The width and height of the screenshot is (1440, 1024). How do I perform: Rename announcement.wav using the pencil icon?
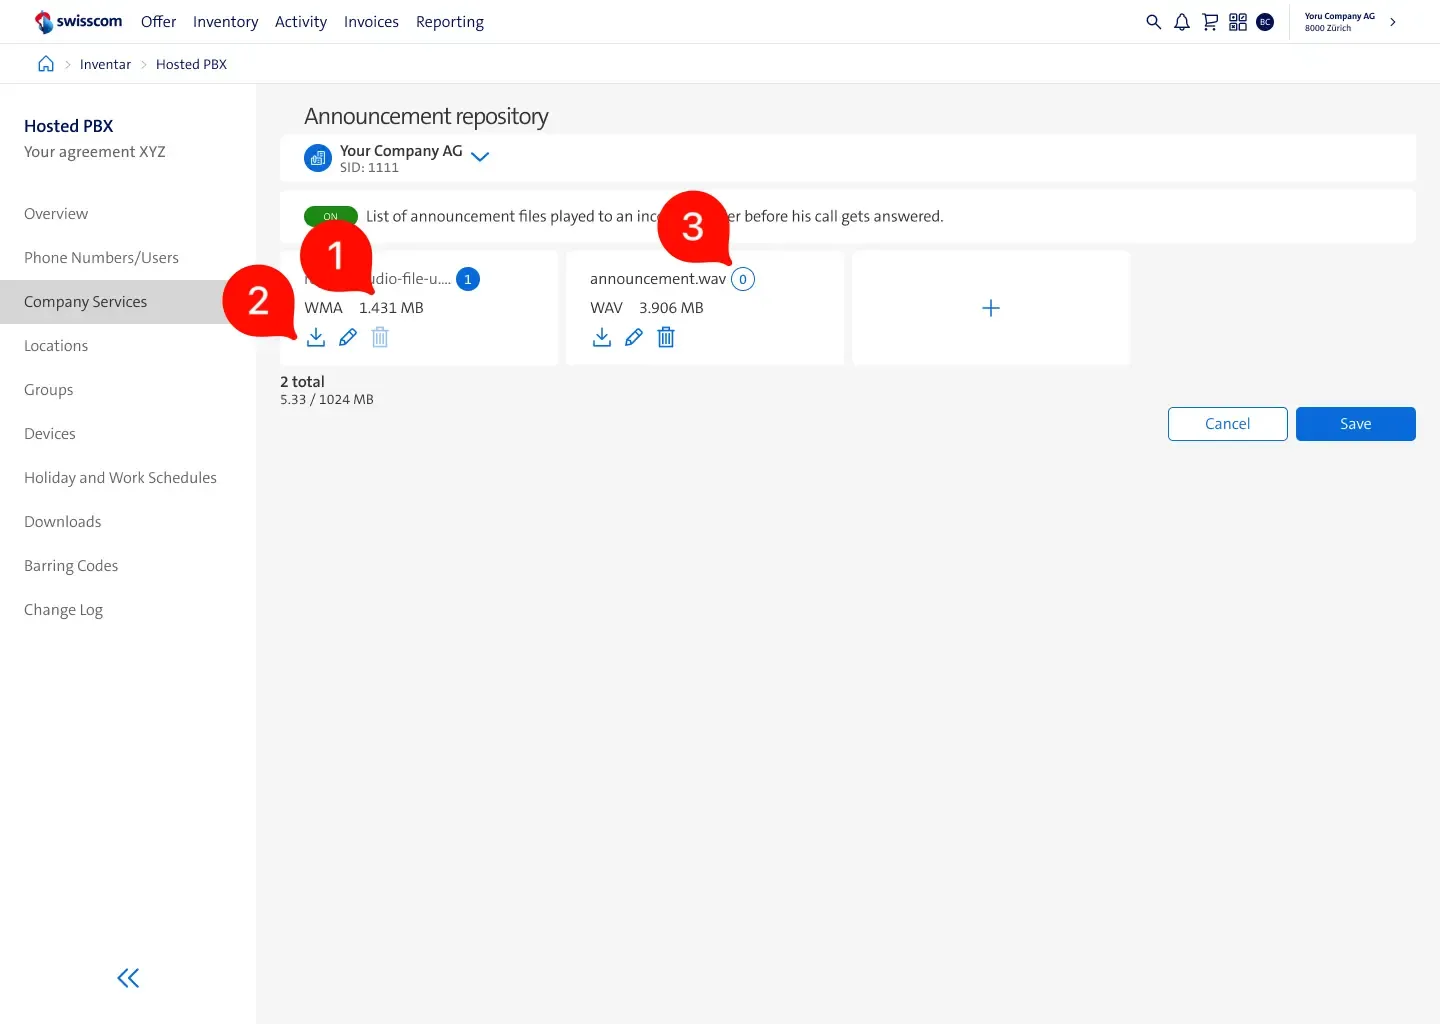pos(633,337)
